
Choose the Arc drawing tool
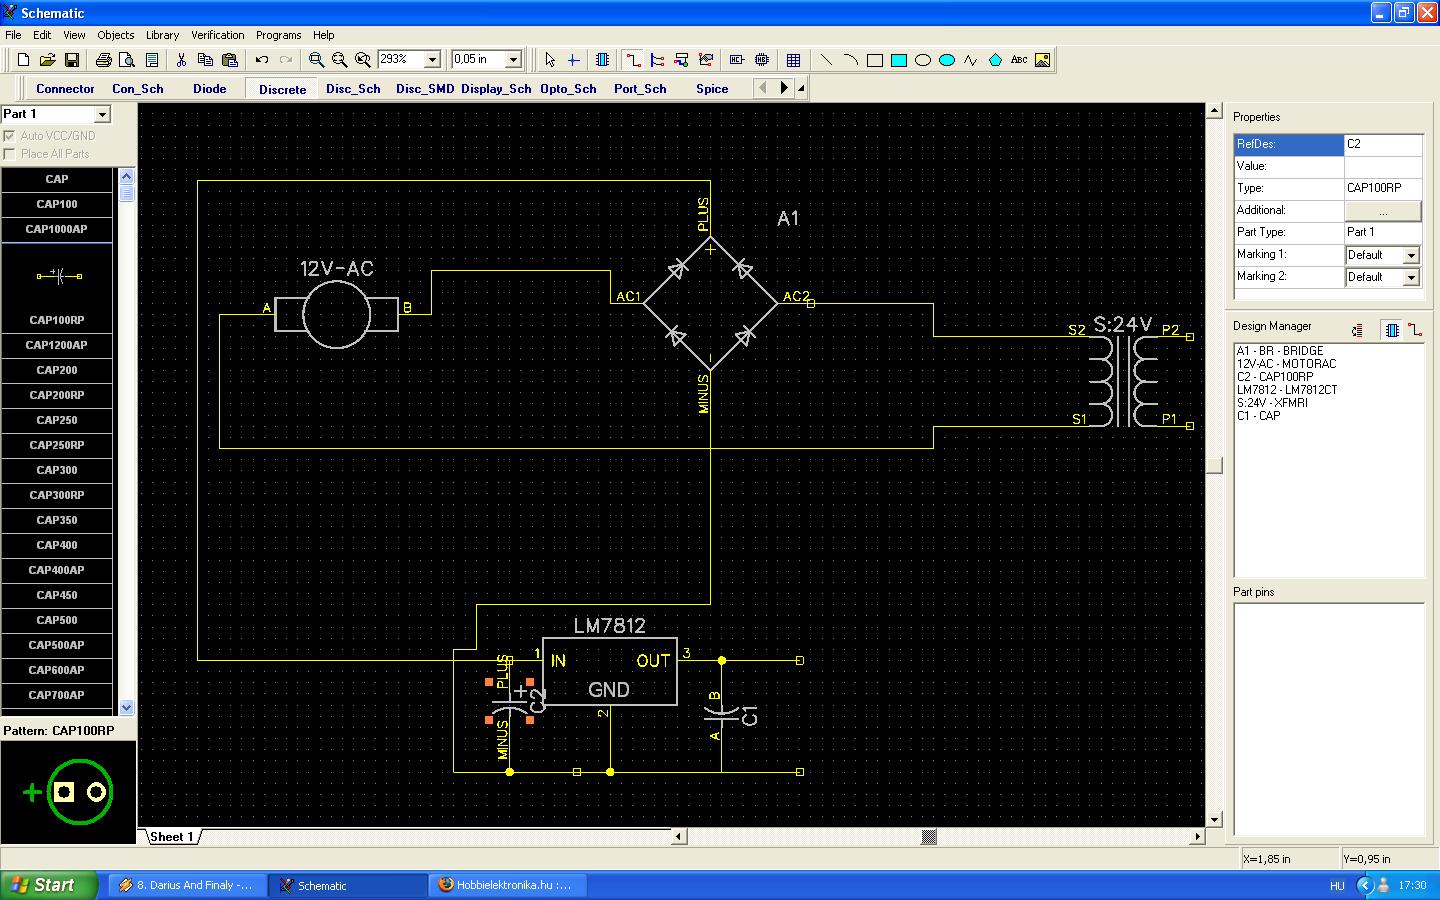[850, 60]
